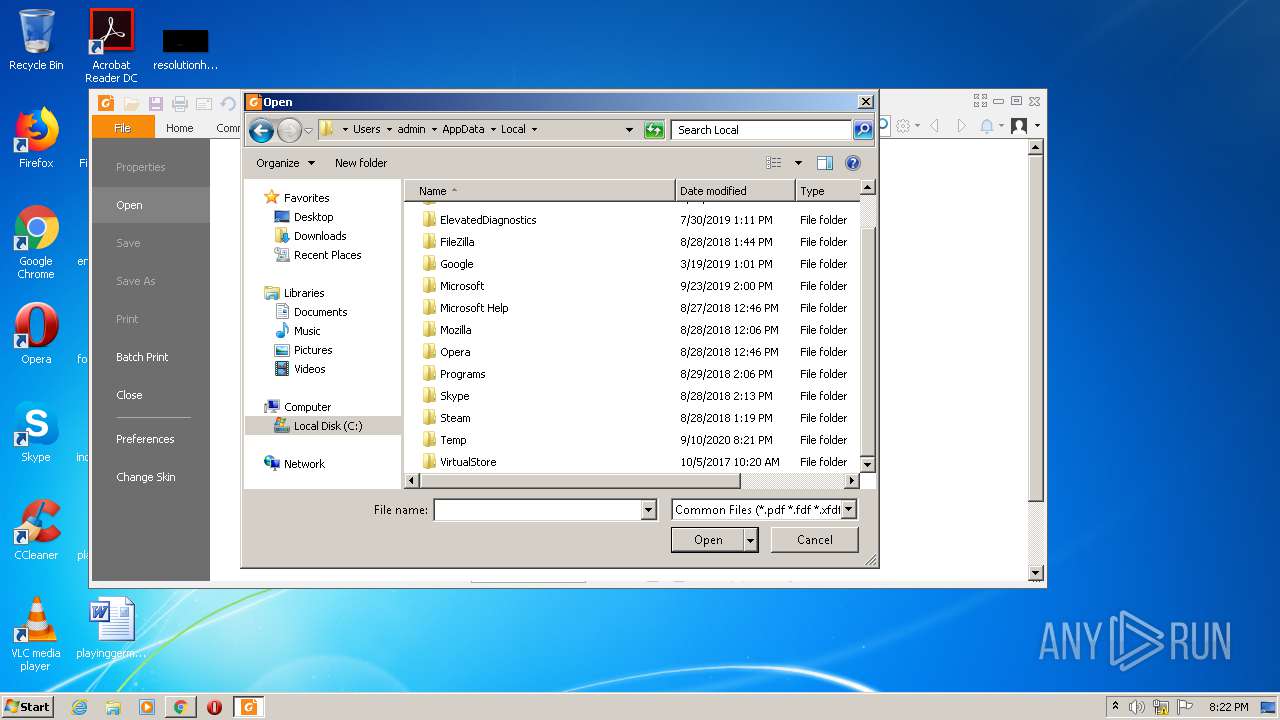Image resolution: width=1280 pixels, height=720 pixels.
Task: Click the change view icon
Action: (773, 163)
